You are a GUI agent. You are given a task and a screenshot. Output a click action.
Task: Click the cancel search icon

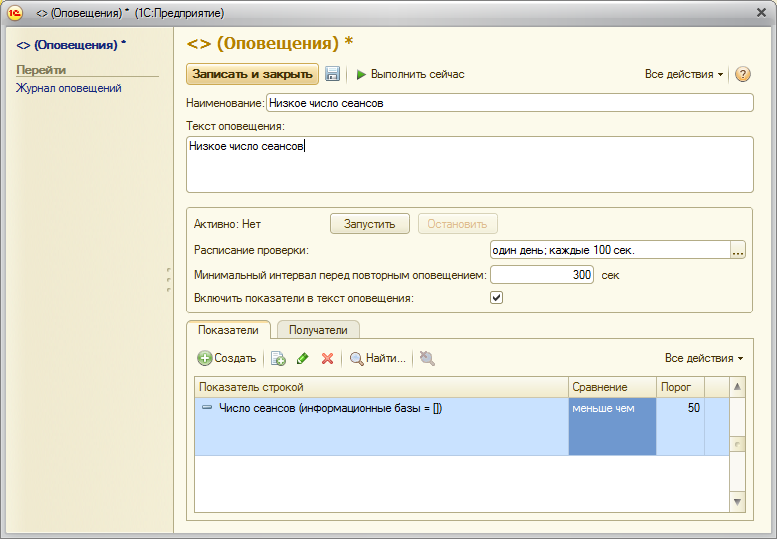[x=427, y=358]
